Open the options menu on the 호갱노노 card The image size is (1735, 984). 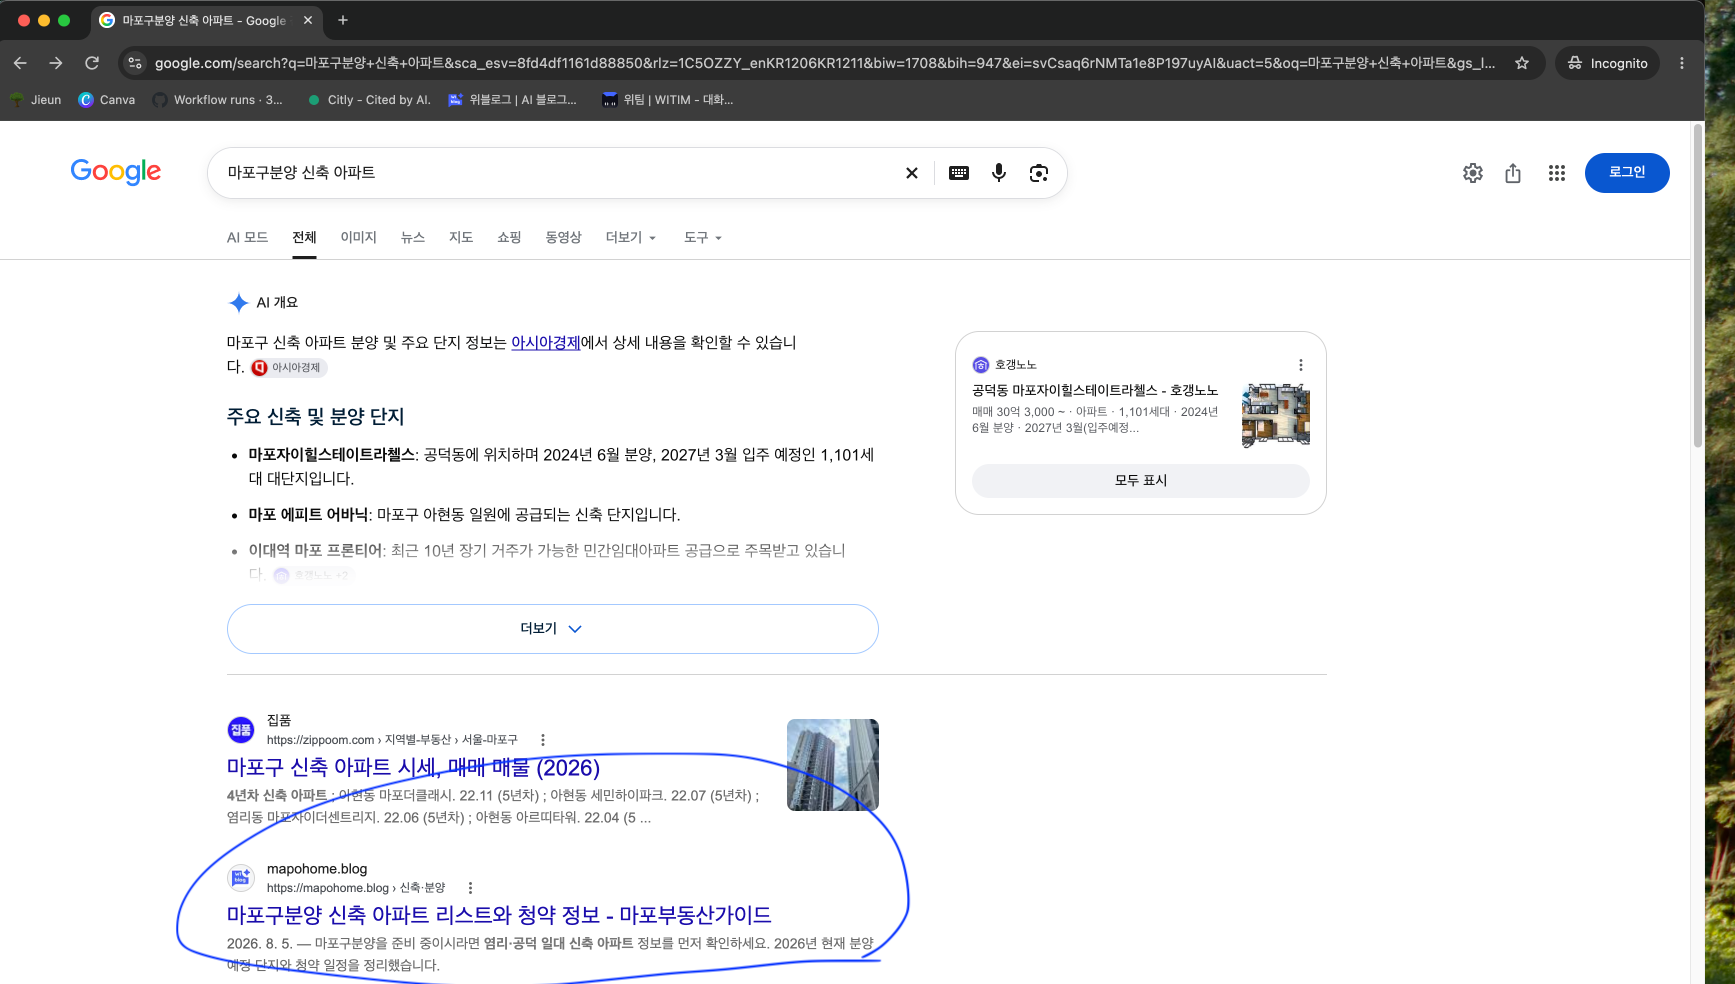[x=1301, y=365]
